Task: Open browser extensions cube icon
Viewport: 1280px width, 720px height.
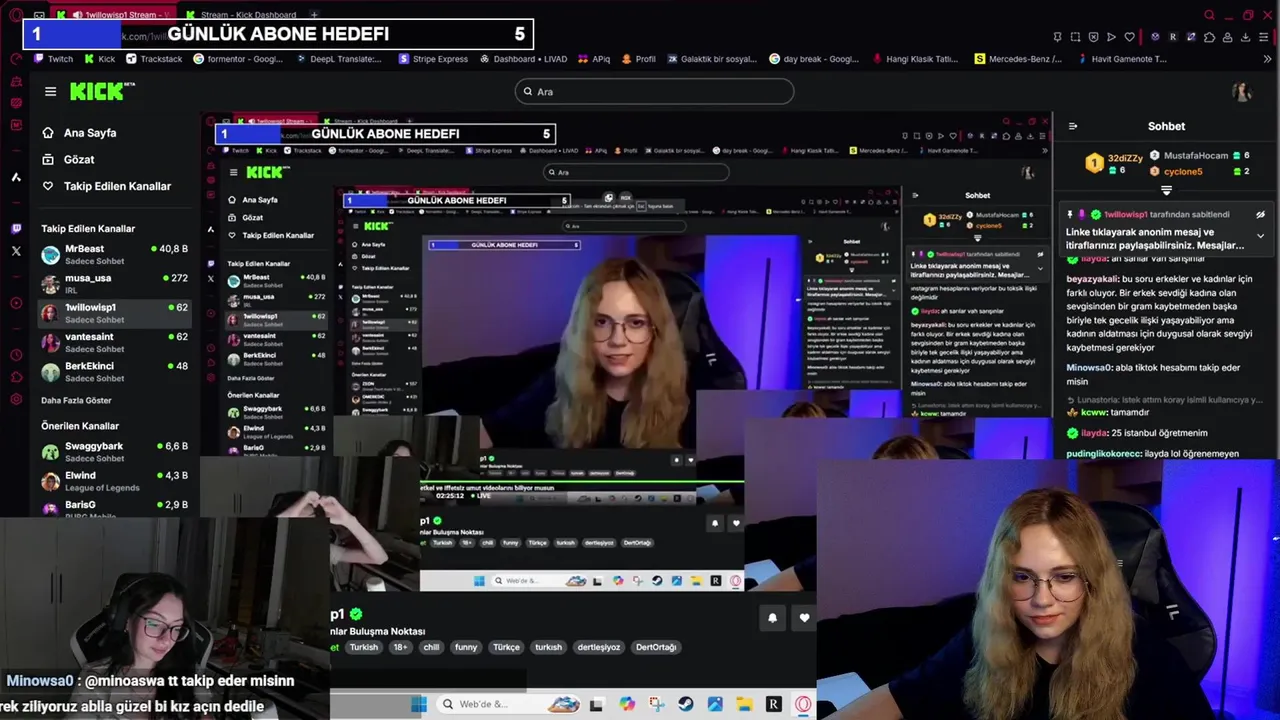Action: click(x=1210, y=37)
